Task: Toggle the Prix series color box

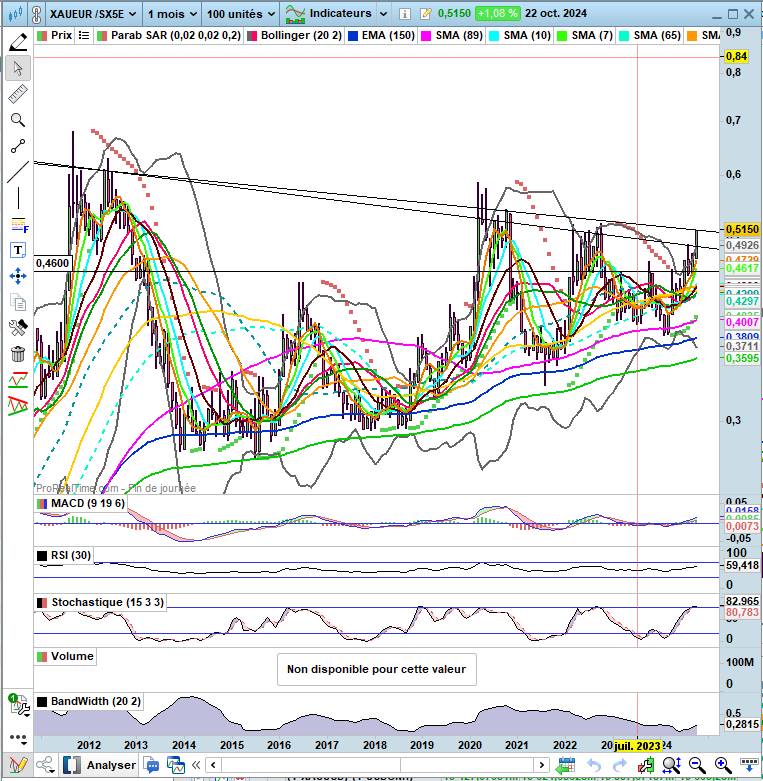Action: coord(42,35)
